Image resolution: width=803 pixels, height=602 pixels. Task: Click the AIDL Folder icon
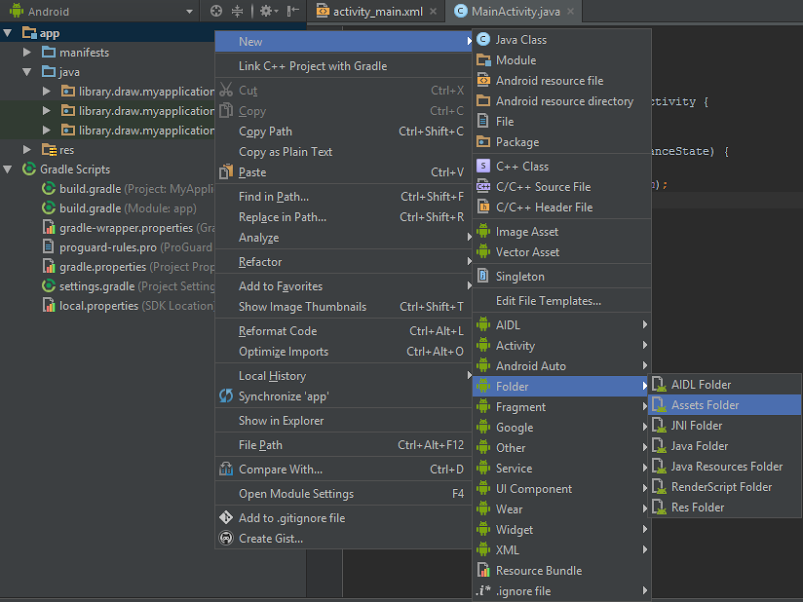pyautogui.click(x=659, y=384)
